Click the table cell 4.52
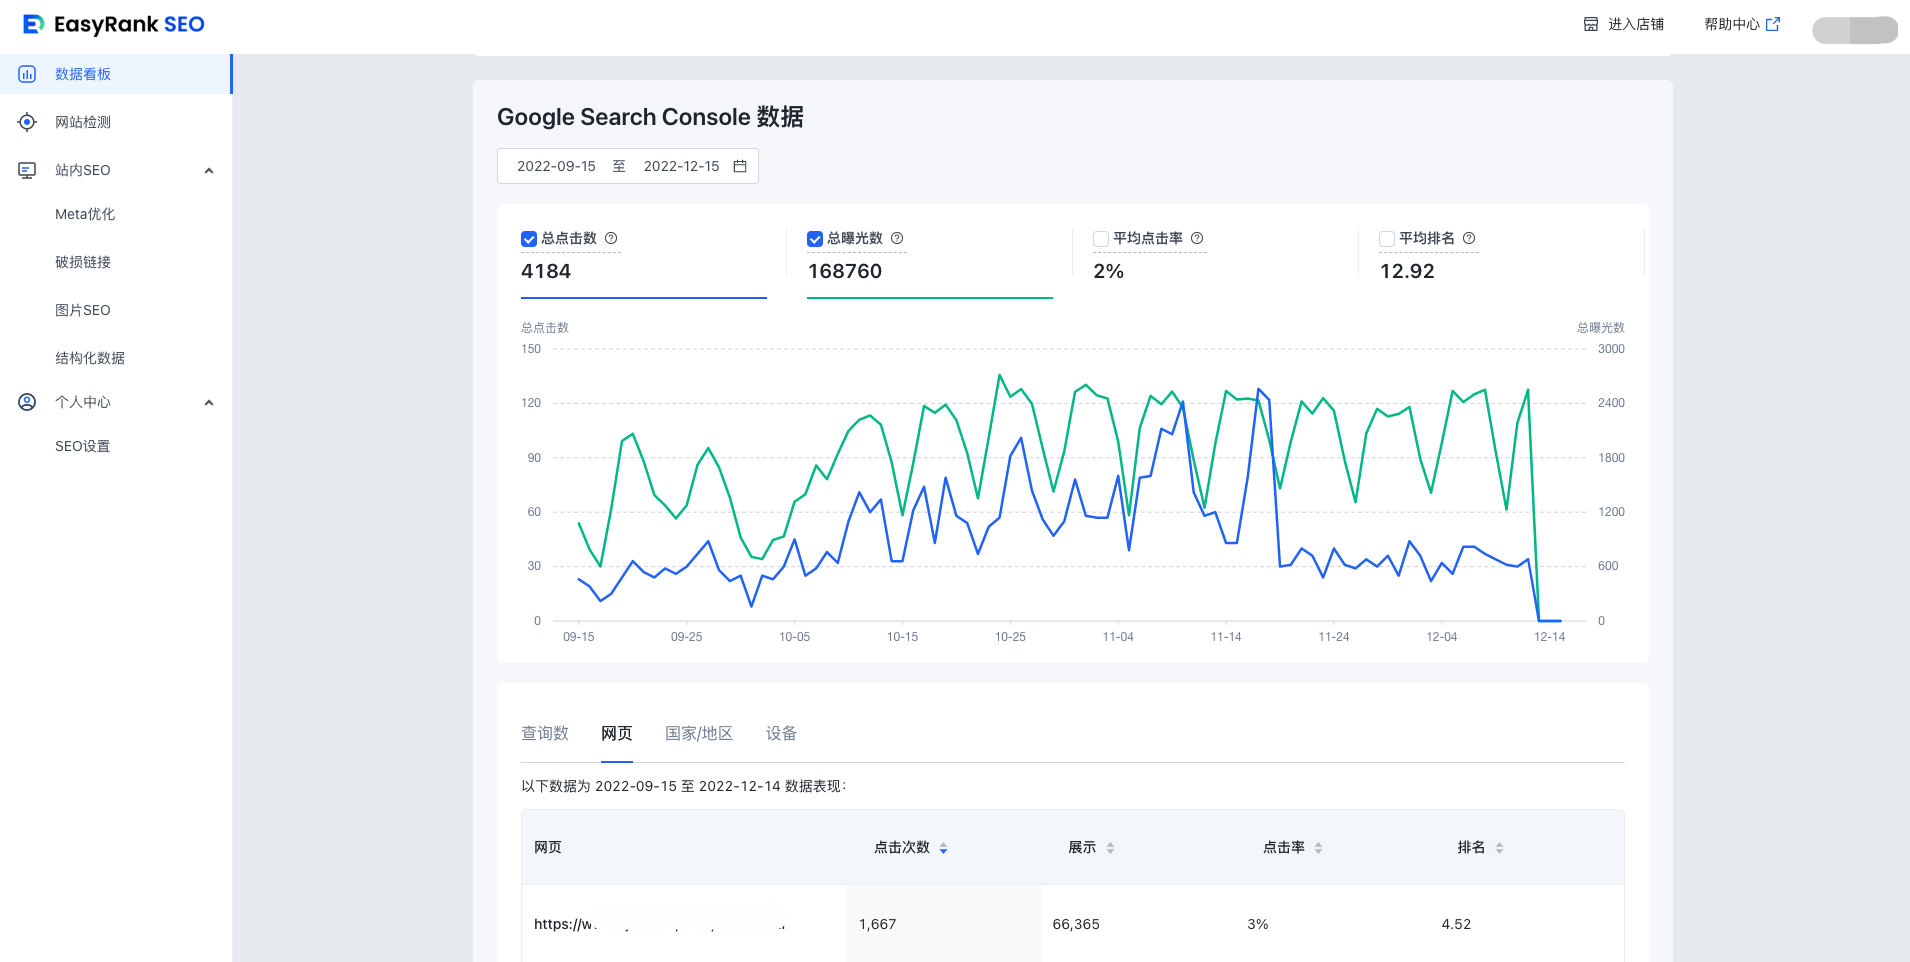Viewport: 1910px width, 962px height. coord(1456,924)
